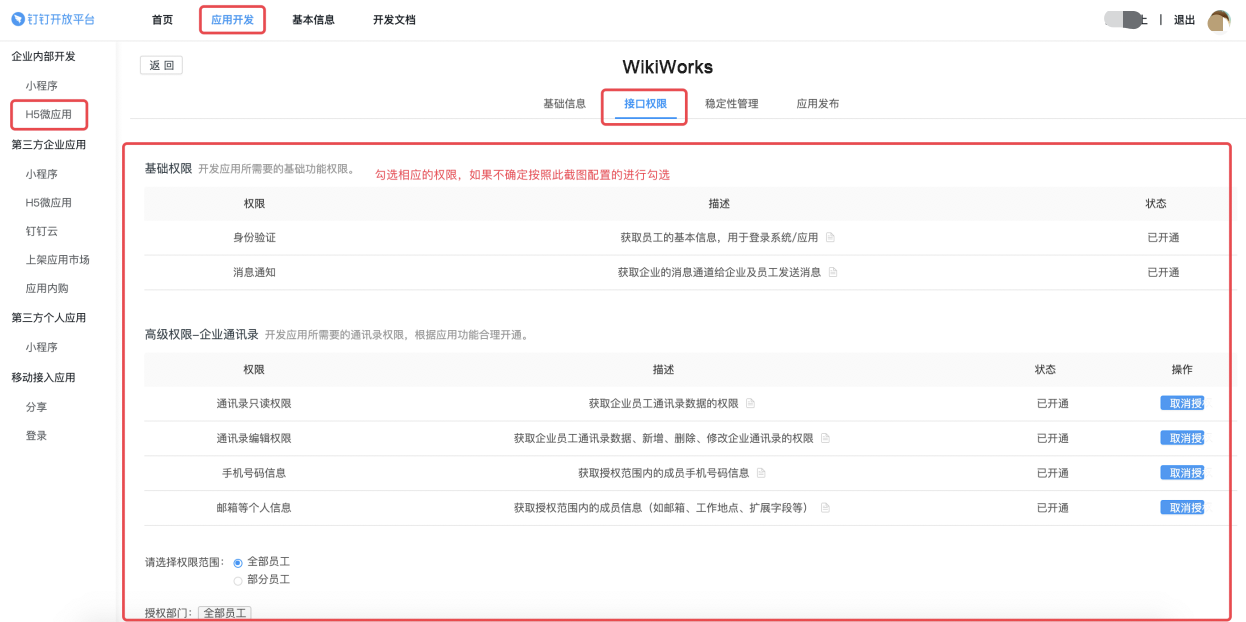Image resolution: width=1246 pixels, height=622 pixels.
Task: Open 基本信息 in top navigation
Action: point(313,20)
